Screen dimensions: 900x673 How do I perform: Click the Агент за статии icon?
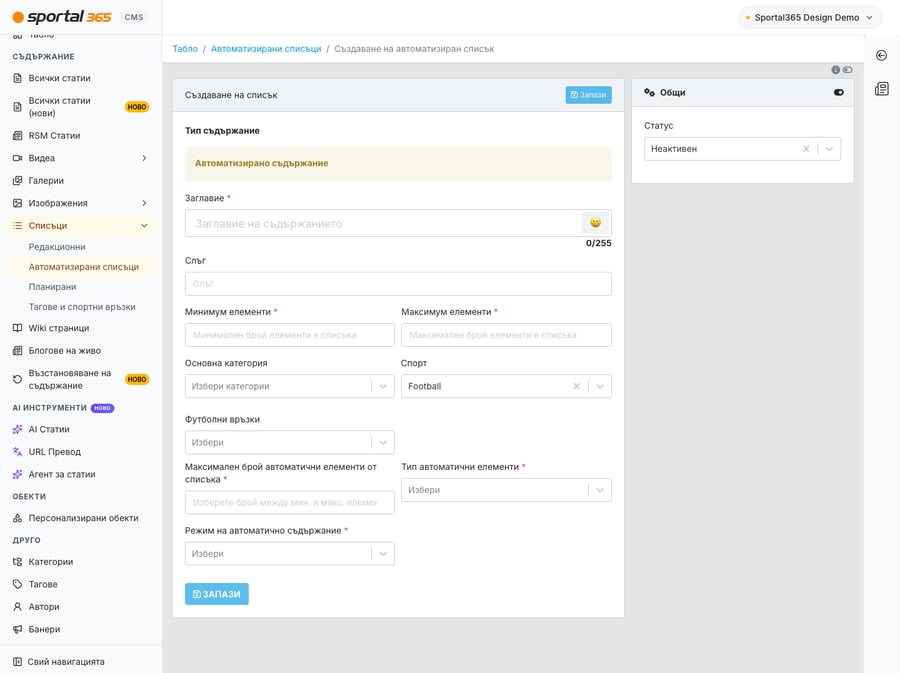point(17,474)
